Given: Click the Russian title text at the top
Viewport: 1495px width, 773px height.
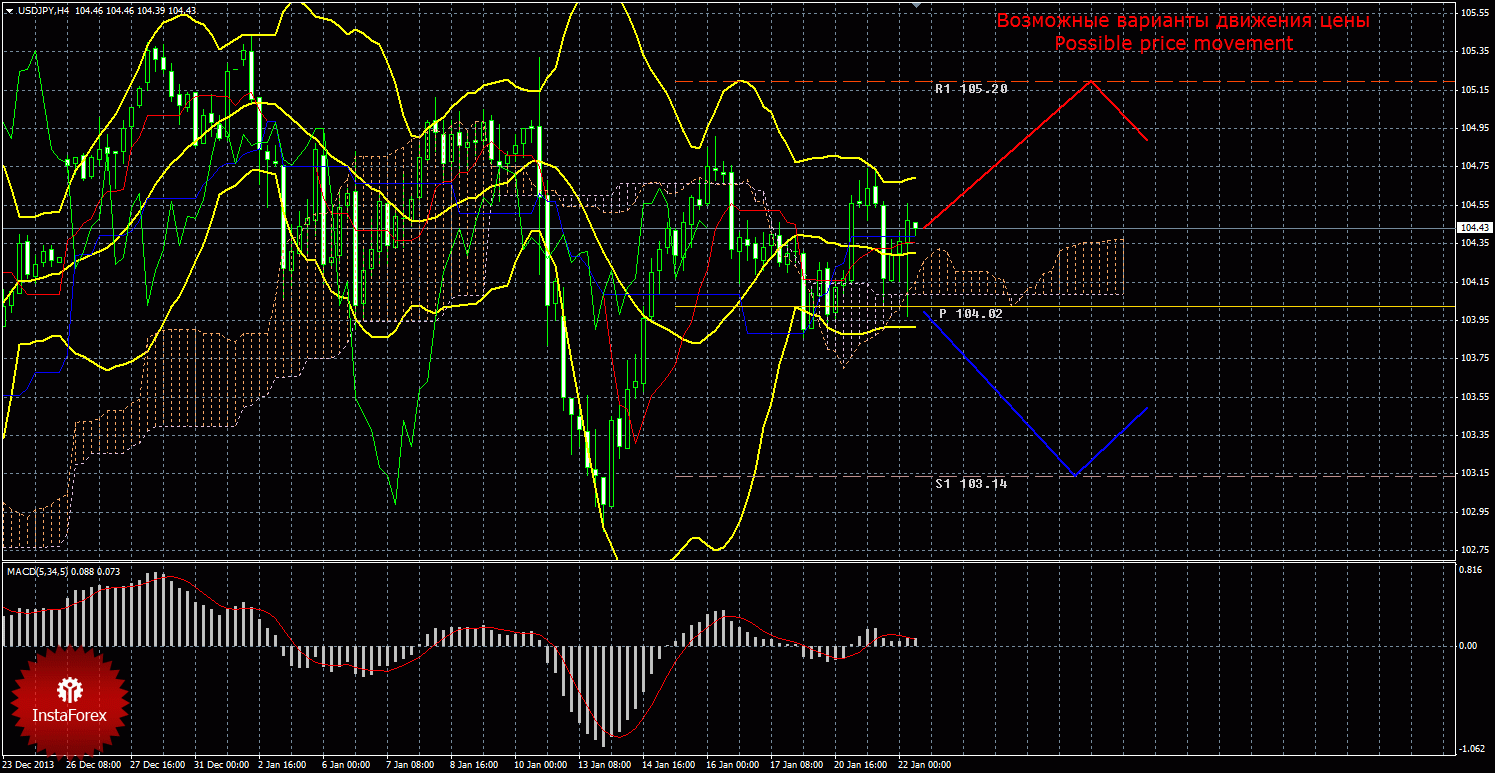Looking at the screenshot, I should [x=1183, y=21].
